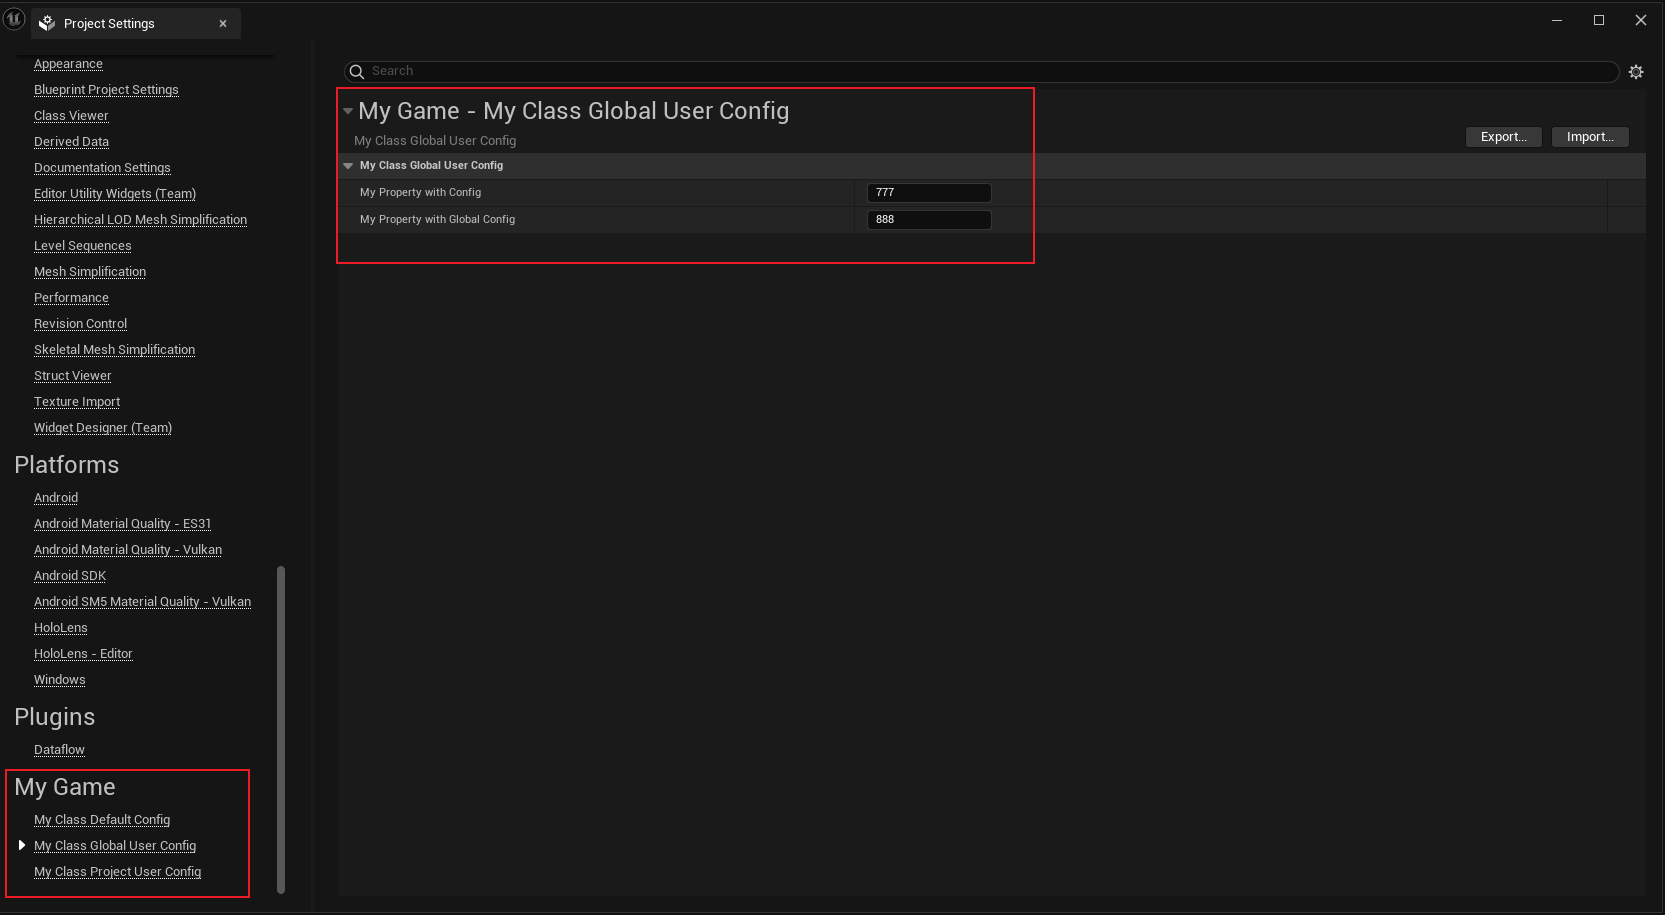1665x915 pixels.
Task: Open Android SDK settings
Action: 70,576
